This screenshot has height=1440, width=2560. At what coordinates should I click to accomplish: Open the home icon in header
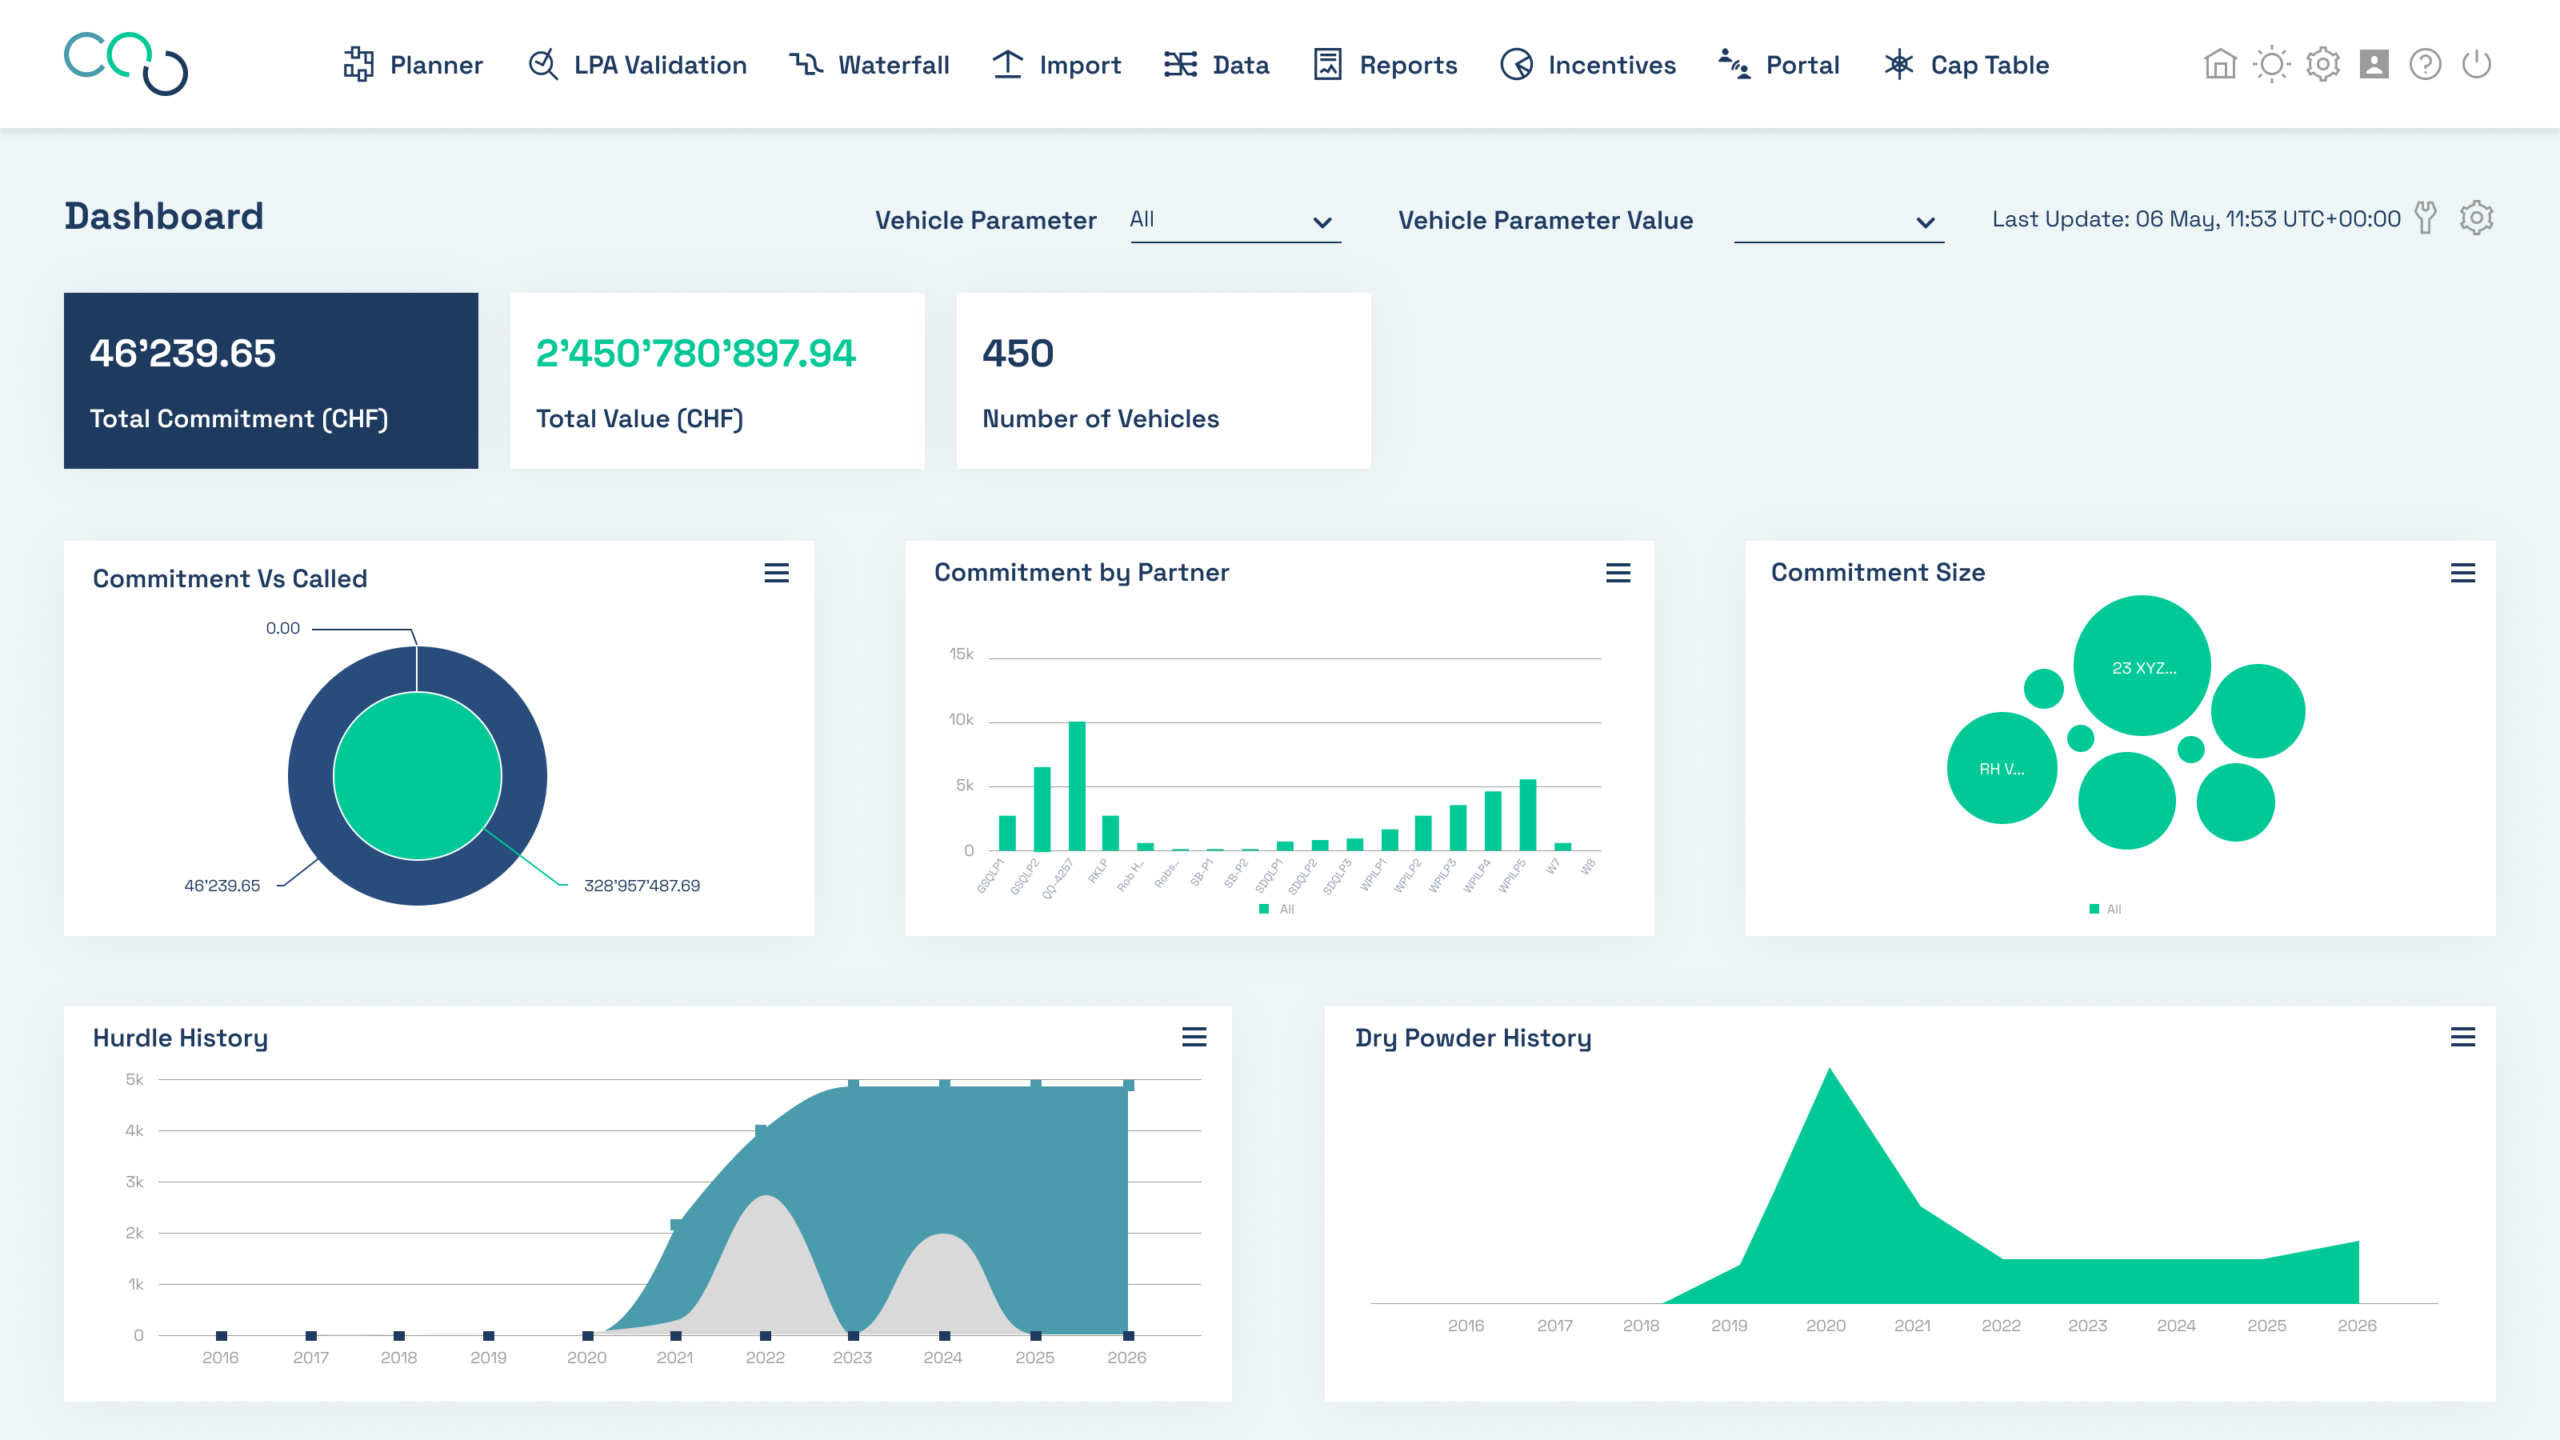(x=2219, y=64)
